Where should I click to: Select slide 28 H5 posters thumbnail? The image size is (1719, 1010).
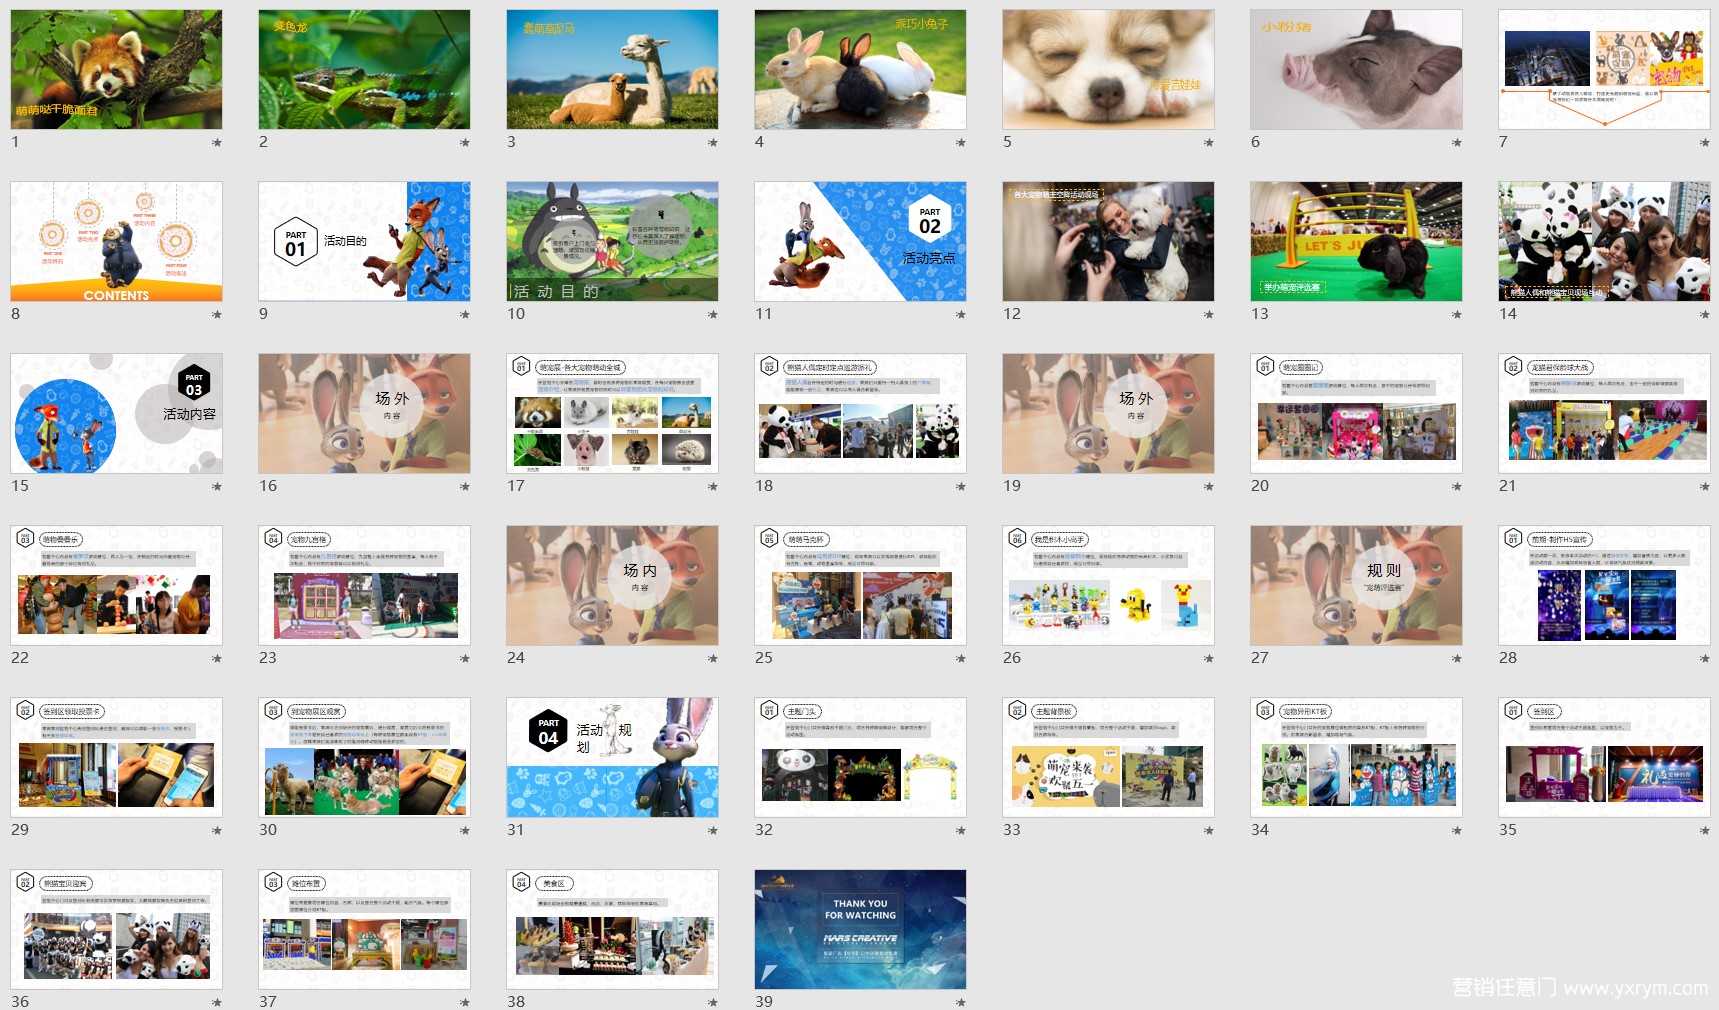(1604, 585)
